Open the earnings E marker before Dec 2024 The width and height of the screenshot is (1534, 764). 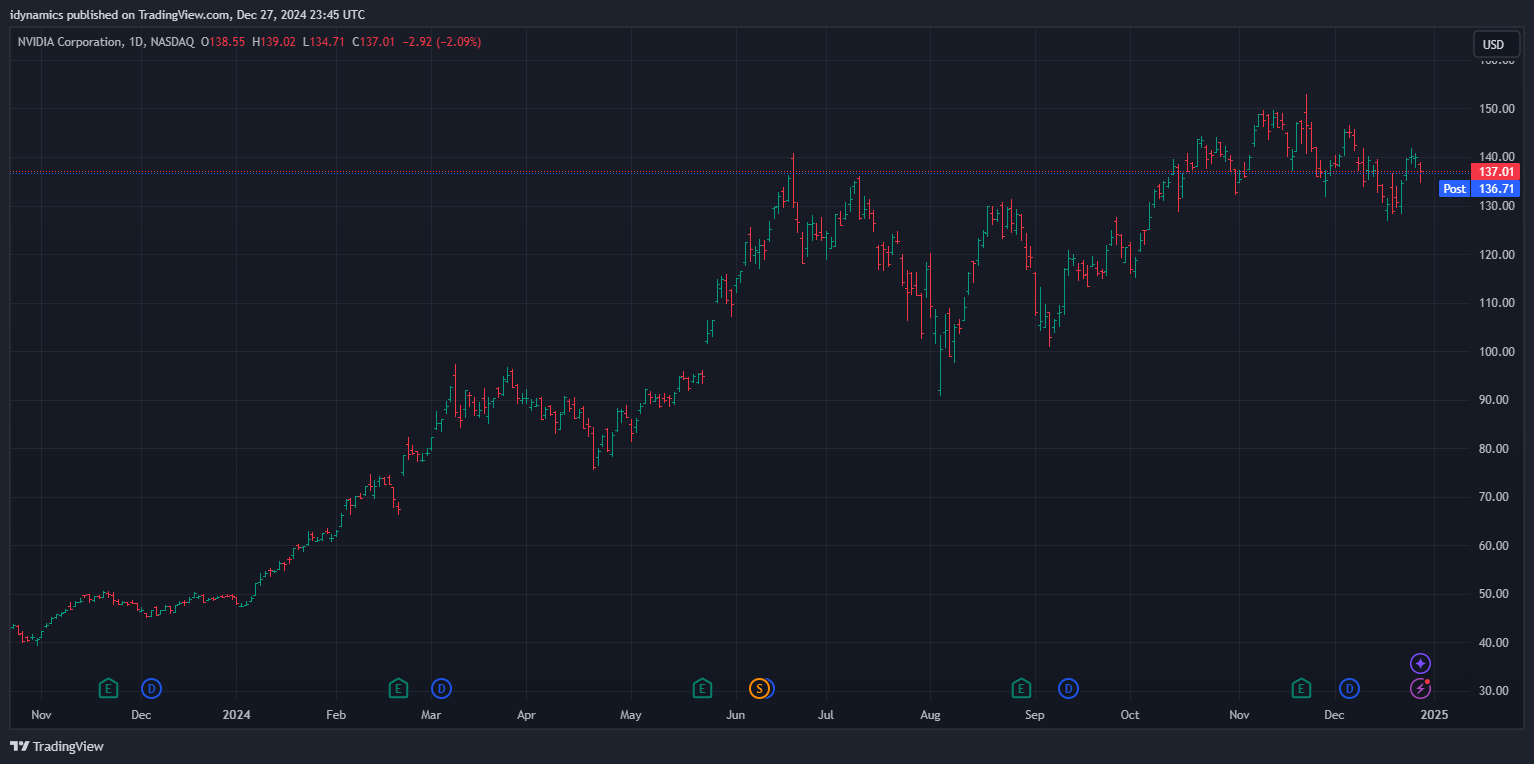(x=1301, y=688)
